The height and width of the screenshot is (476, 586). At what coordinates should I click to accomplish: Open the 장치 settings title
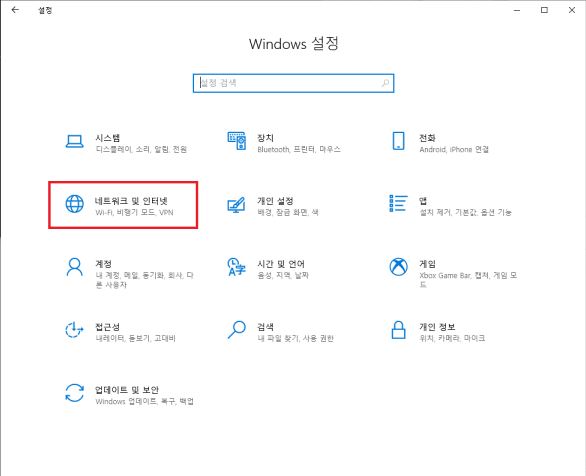(265, 138)
